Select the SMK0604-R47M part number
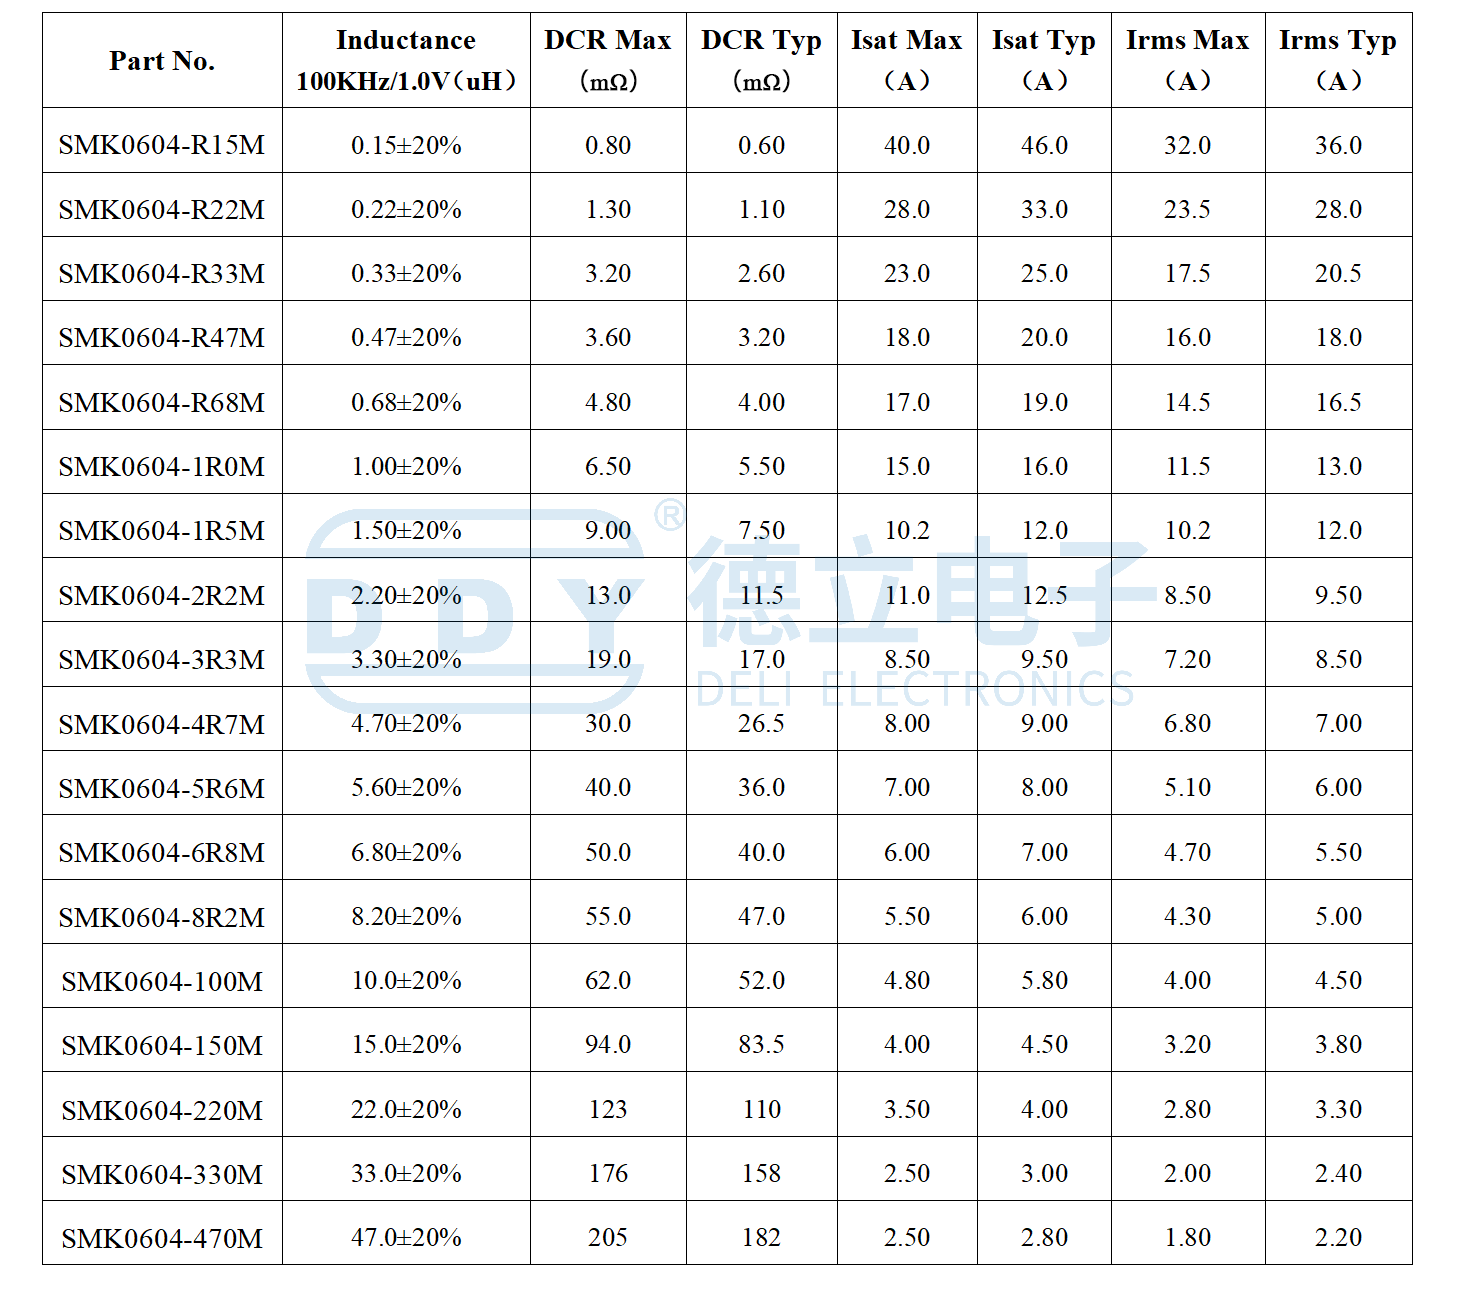The image size is (1460, 1304). (x=162, y=338)
